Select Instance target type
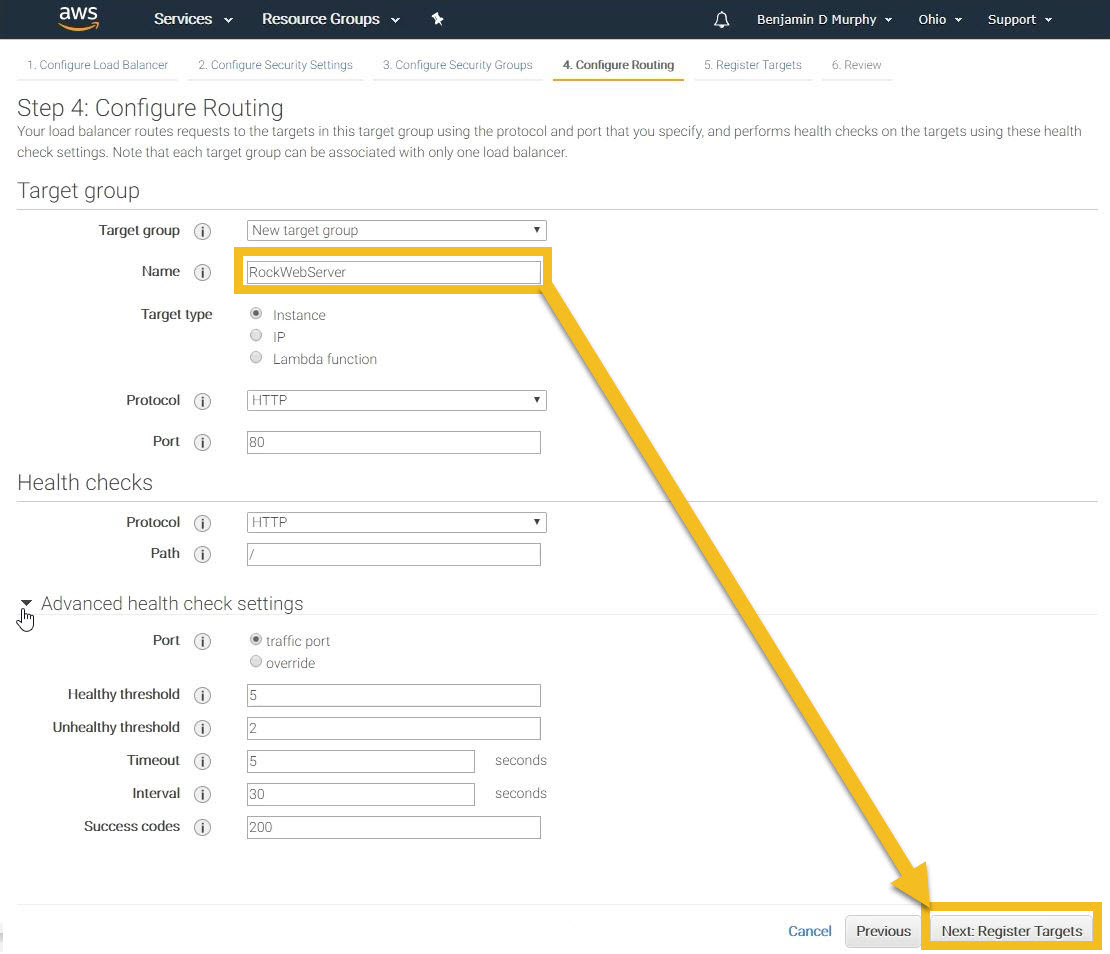This screenshot has width=1110, height=954. click(256, 314)
